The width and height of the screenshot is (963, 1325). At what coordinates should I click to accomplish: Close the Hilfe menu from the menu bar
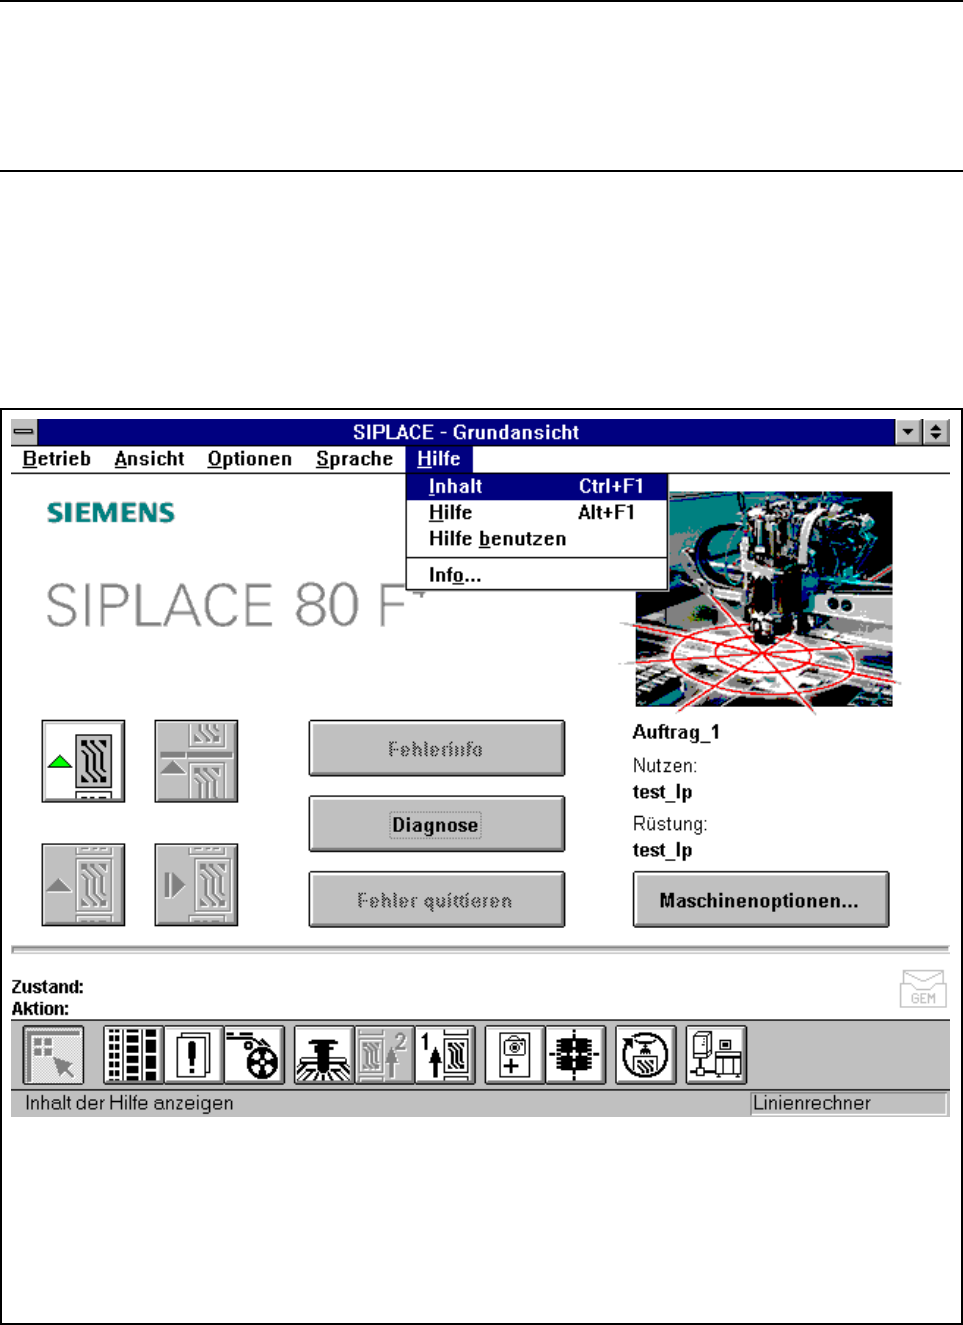pos(439,459)
